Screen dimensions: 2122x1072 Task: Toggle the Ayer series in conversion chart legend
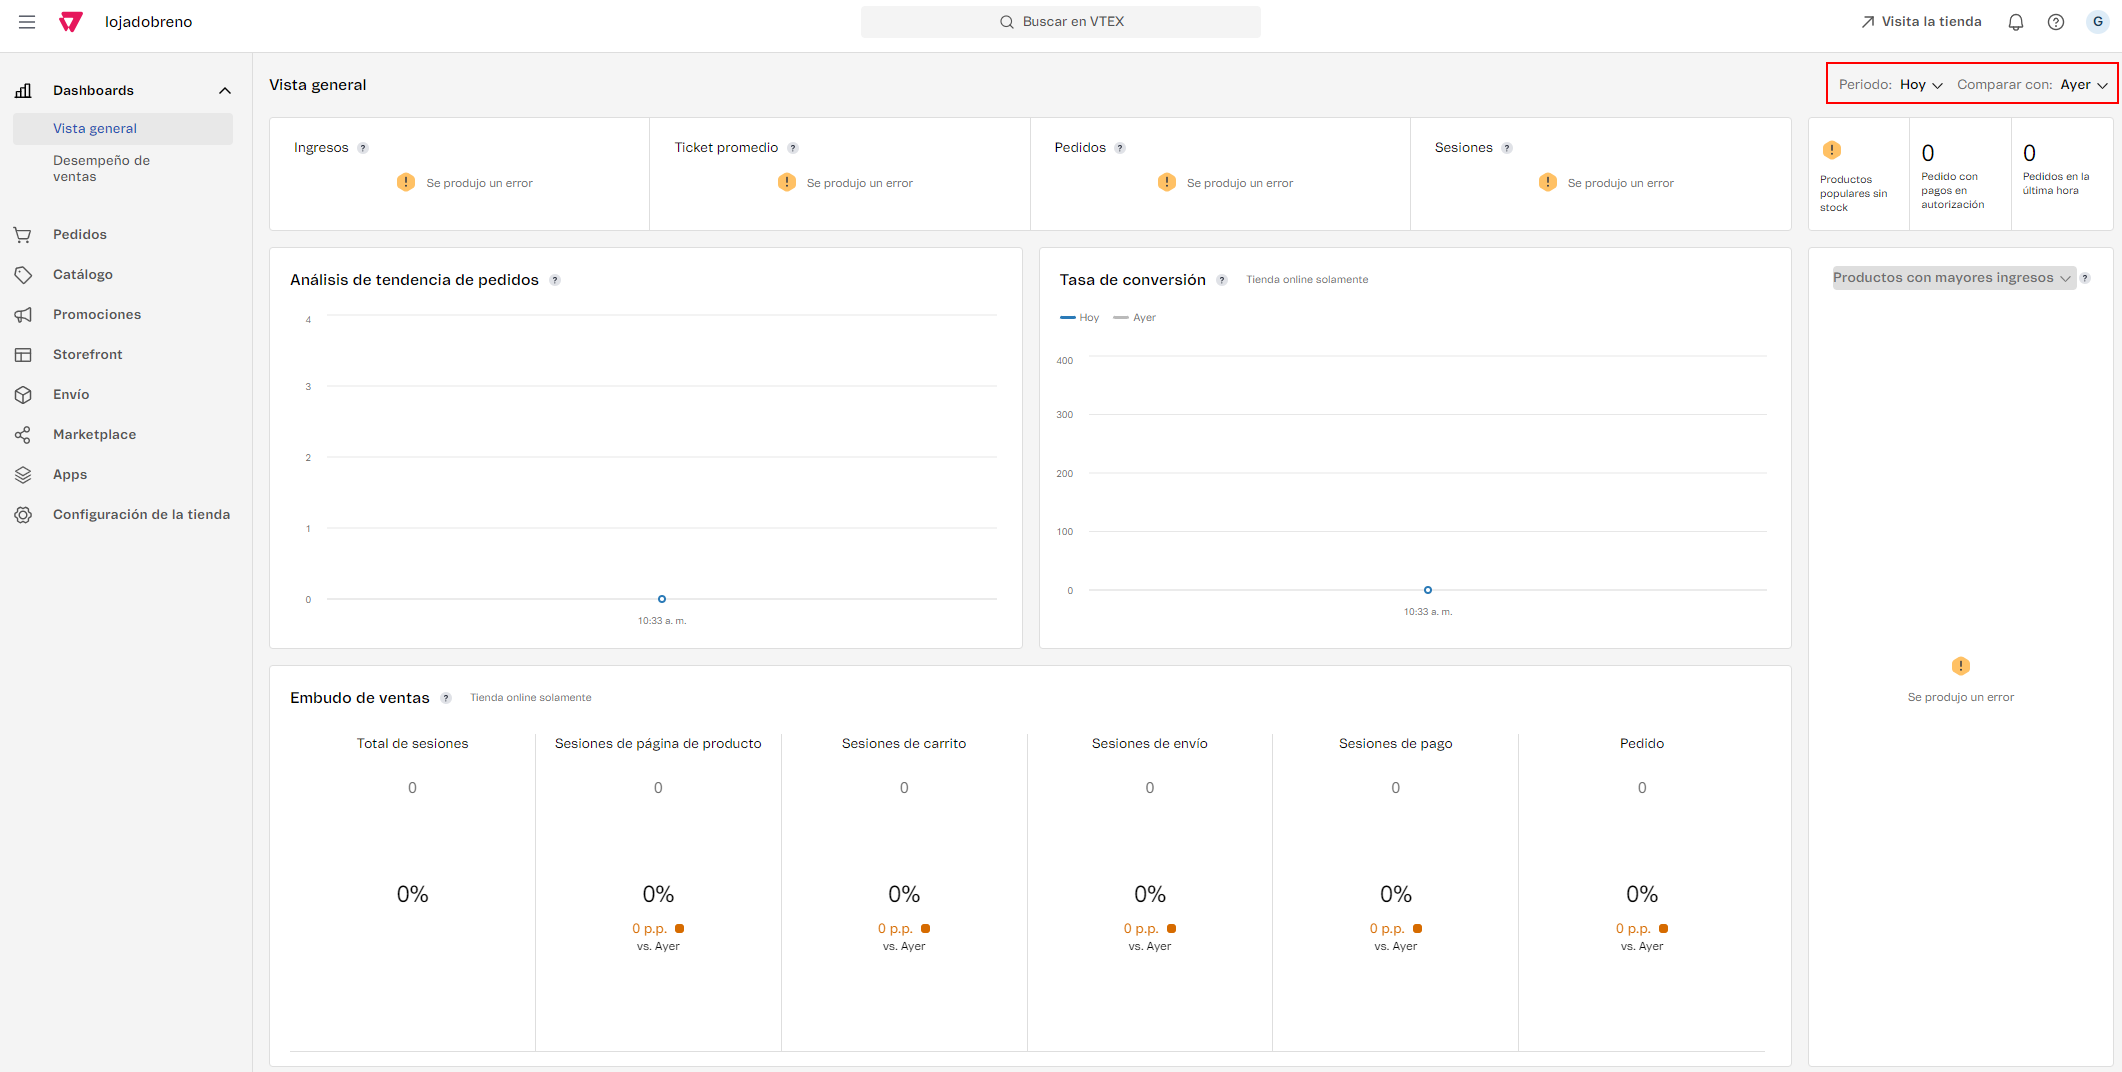tap(1135, 318)
